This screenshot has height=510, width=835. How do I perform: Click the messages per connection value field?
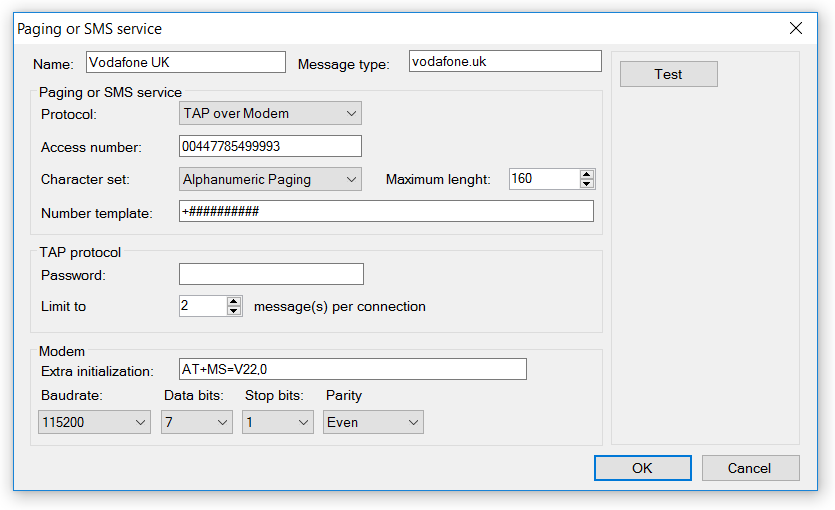tap(203, 306)
